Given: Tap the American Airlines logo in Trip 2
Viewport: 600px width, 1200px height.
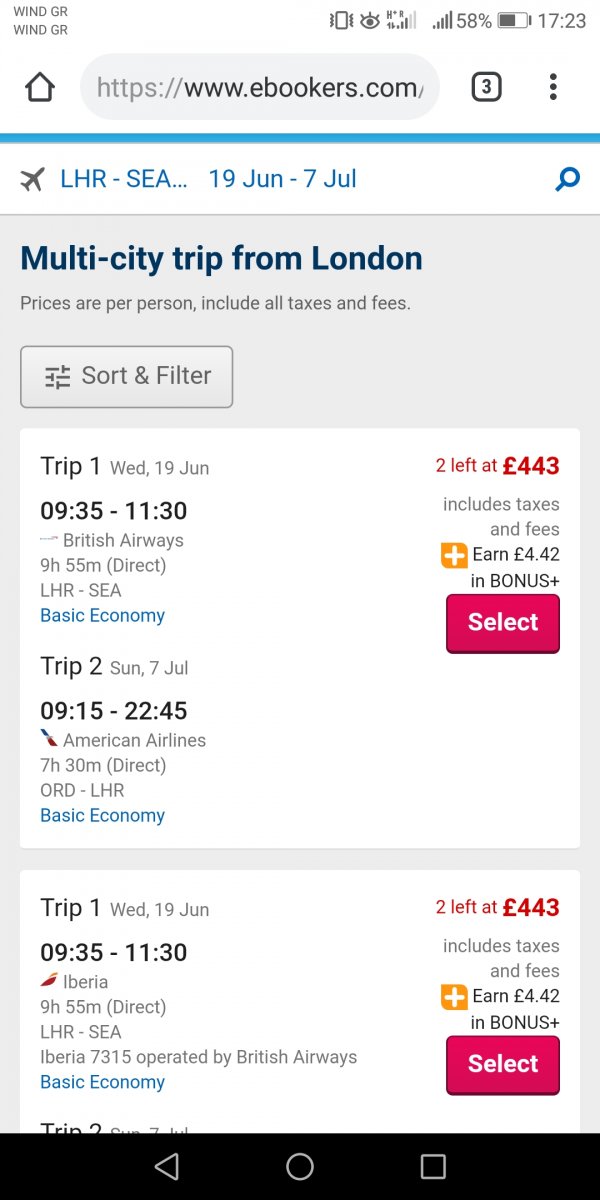Looking at the screenshot, I should [49, 739].
